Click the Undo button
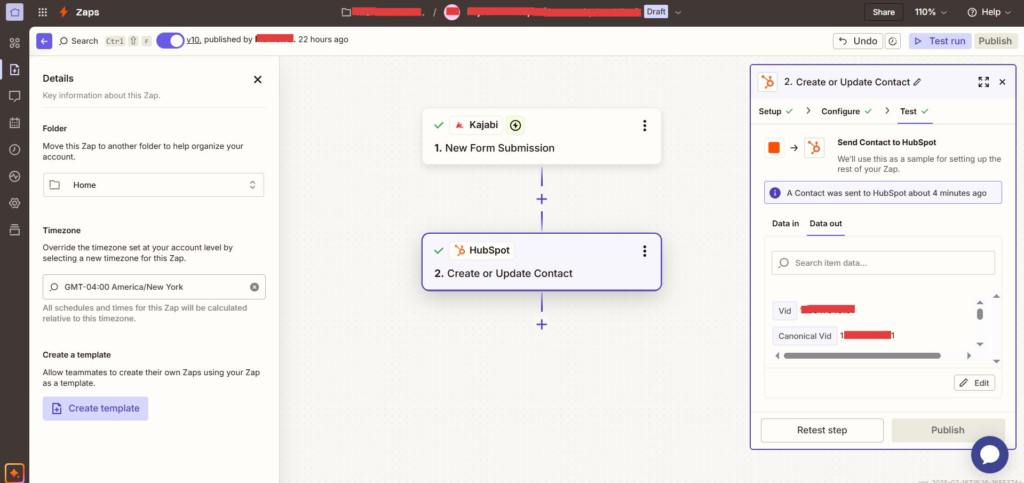The width and height of the screenshot is (1024, 483). tap(857, 41)
